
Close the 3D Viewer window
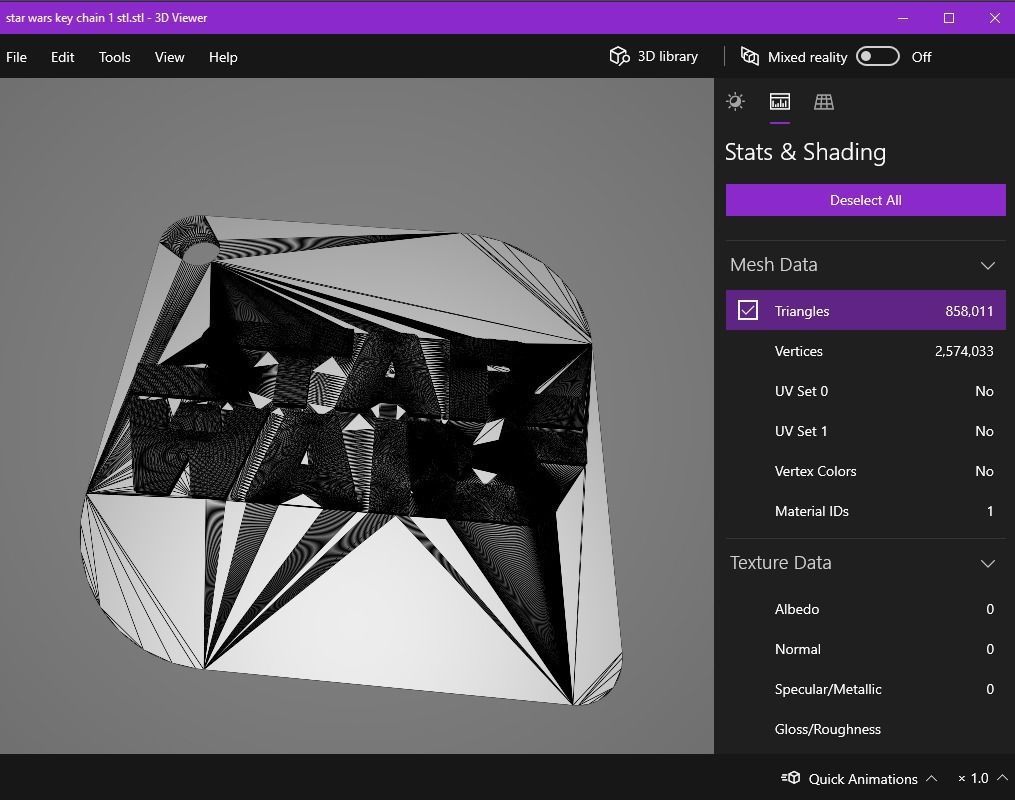(995, 18)
